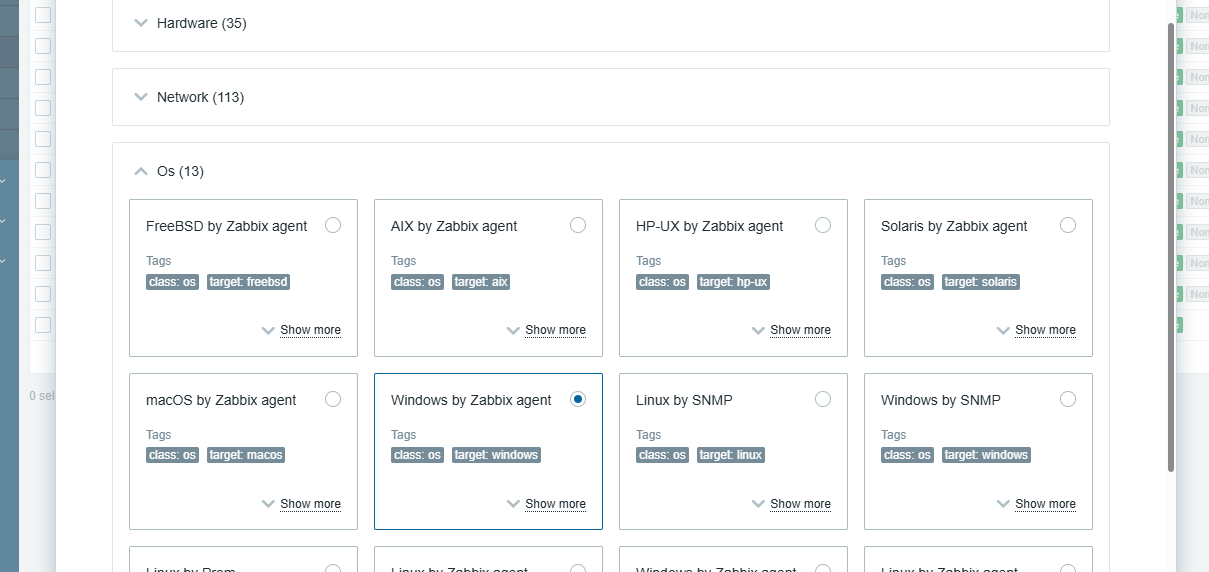This screenshot has width=1209, height=572.
Task: Click 'class: os' tag in AIX card
Action: [418, 282]
